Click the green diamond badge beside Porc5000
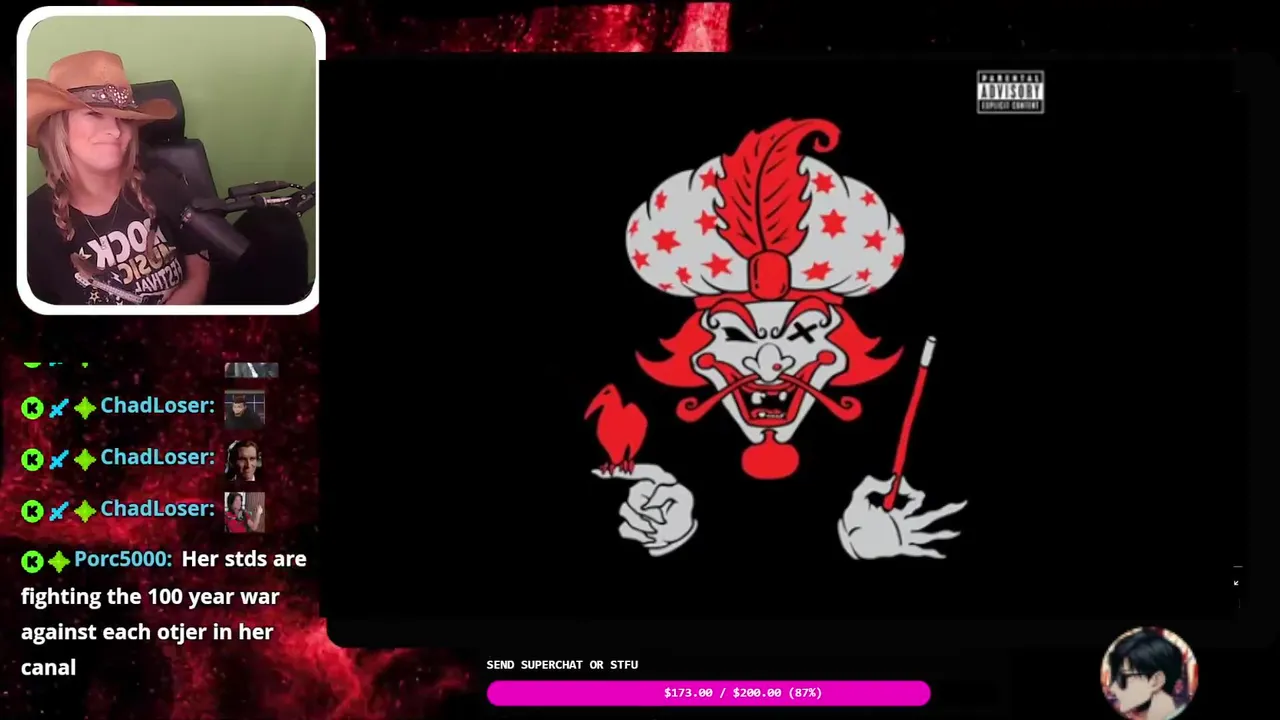The image size is (1280, 720). 59,562
